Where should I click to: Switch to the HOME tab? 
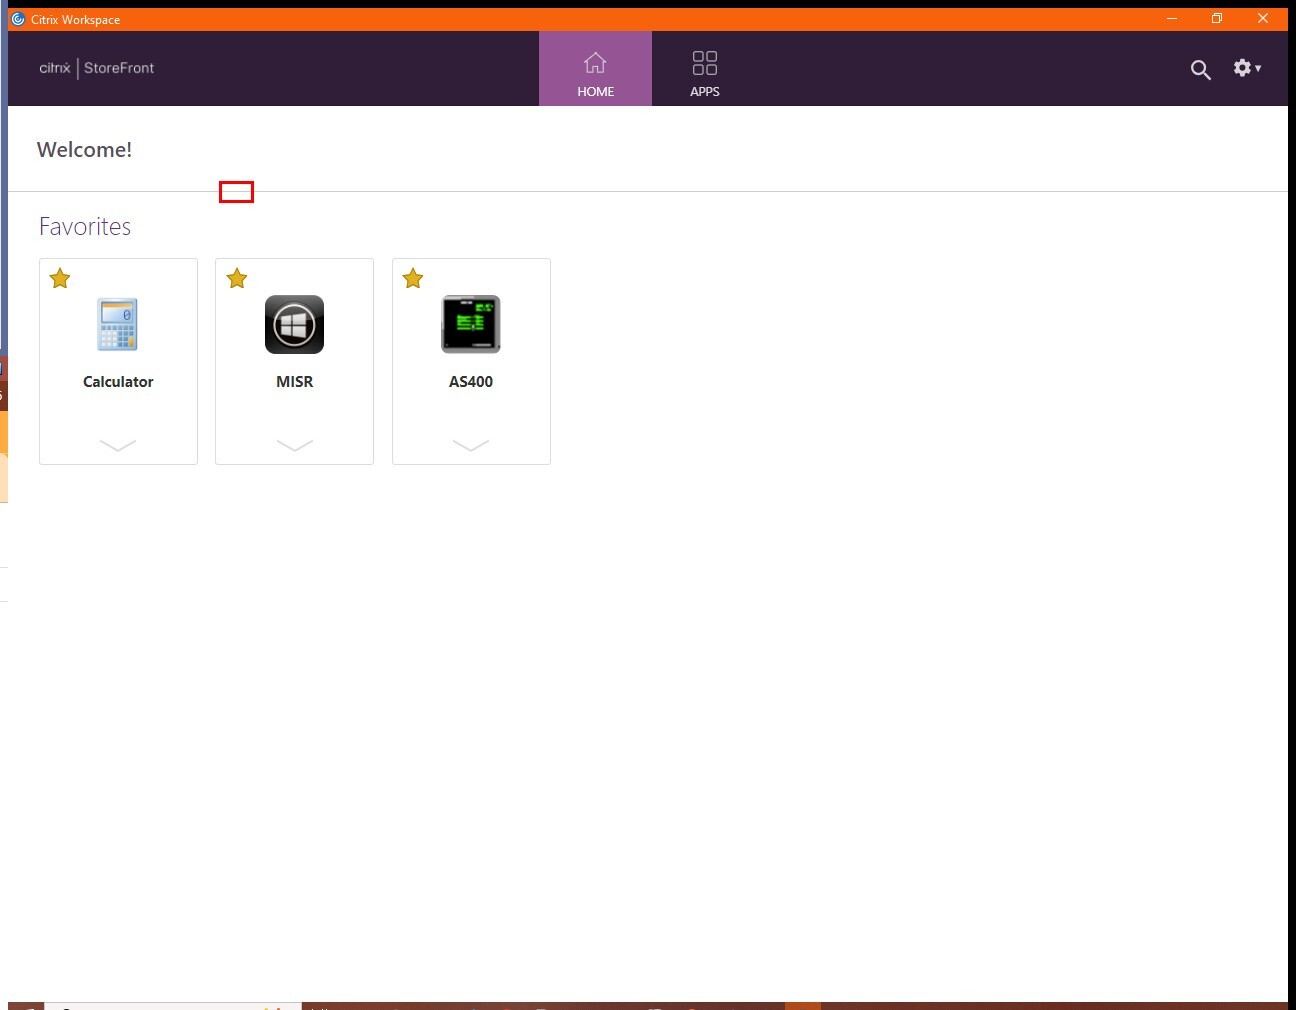pos(595,68)
